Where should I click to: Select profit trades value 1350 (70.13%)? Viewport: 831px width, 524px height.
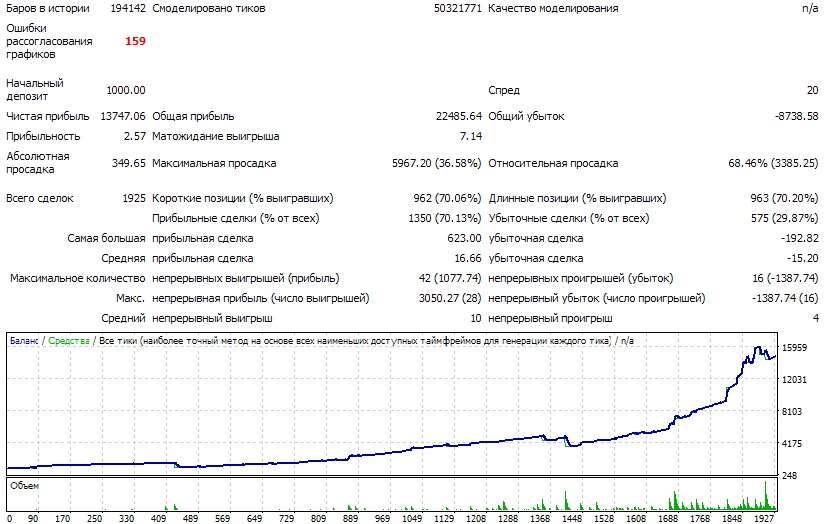click(x=445, y=219)
